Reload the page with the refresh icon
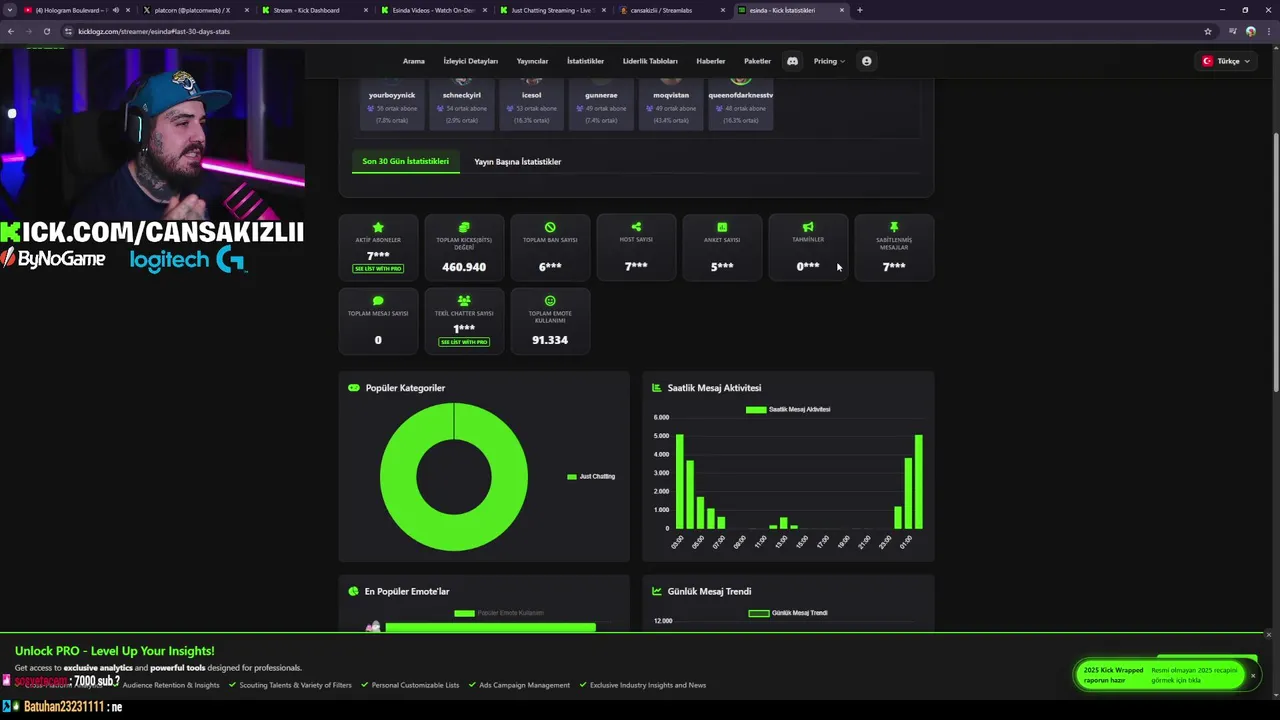 [x=46, y=31]
